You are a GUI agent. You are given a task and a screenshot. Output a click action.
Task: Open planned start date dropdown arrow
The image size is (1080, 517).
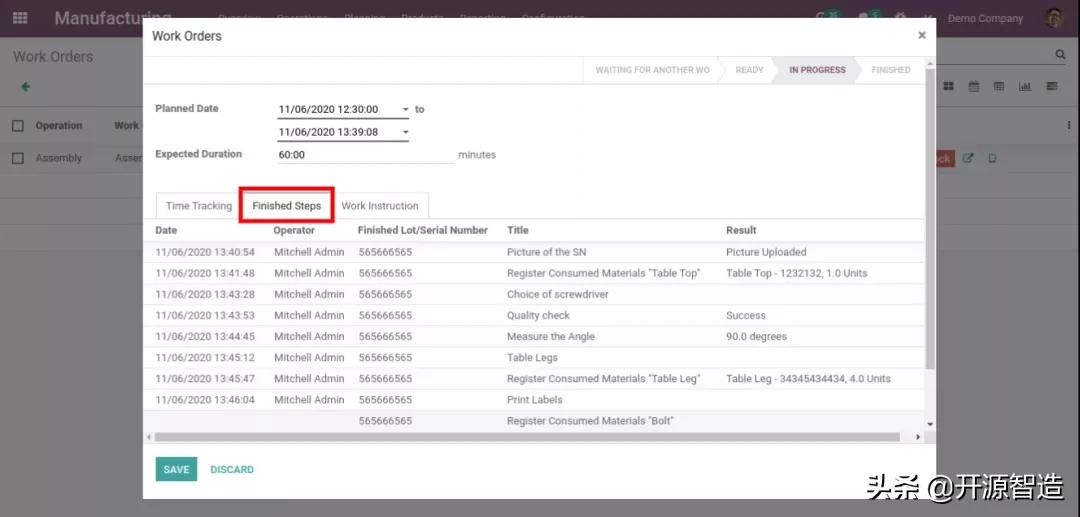coord(405,109)
